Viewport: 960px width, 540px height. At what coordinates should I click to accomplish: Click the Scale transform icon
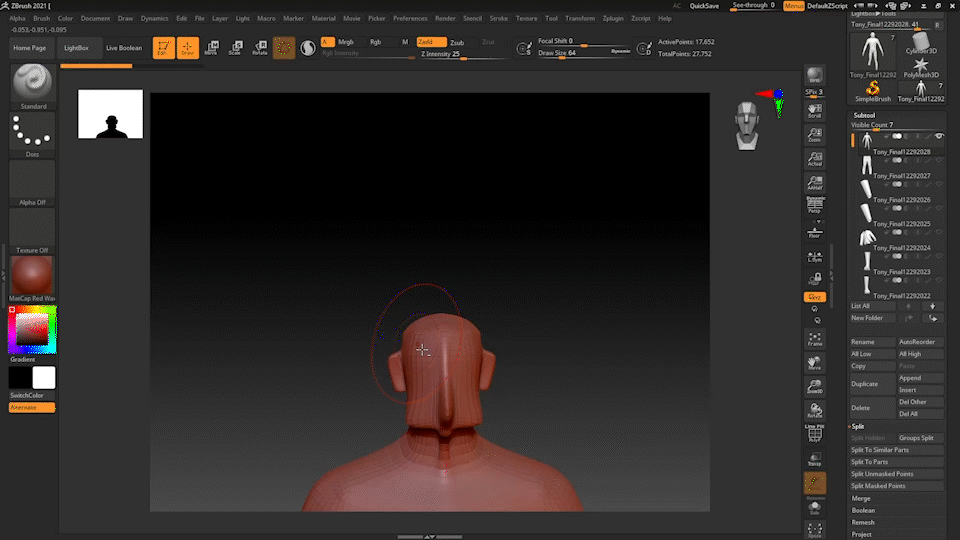tap(235, 48)
